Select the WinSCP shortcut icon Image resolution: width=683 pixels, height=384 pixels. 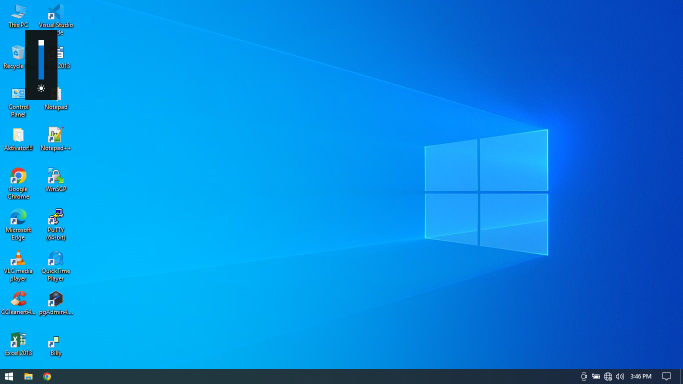click(x=56, y=180)
